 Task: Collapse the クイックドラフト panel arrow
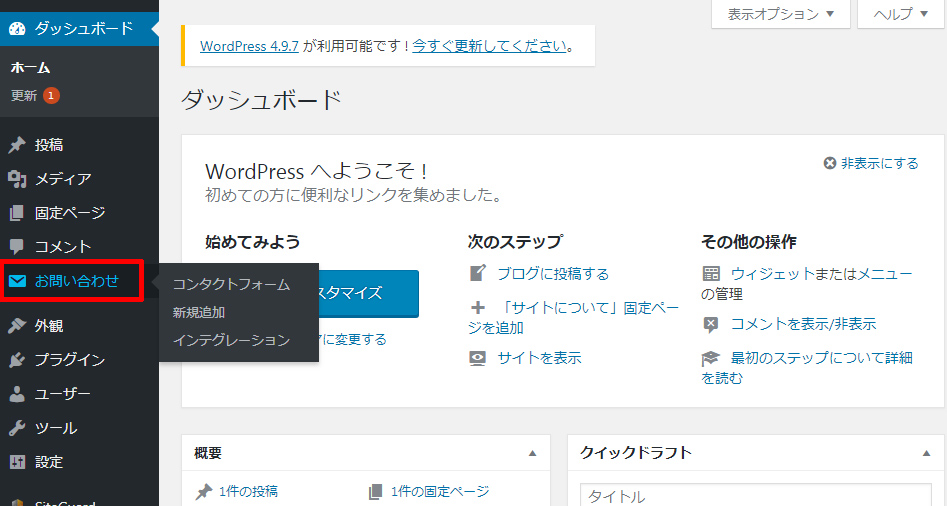(926, 453)
